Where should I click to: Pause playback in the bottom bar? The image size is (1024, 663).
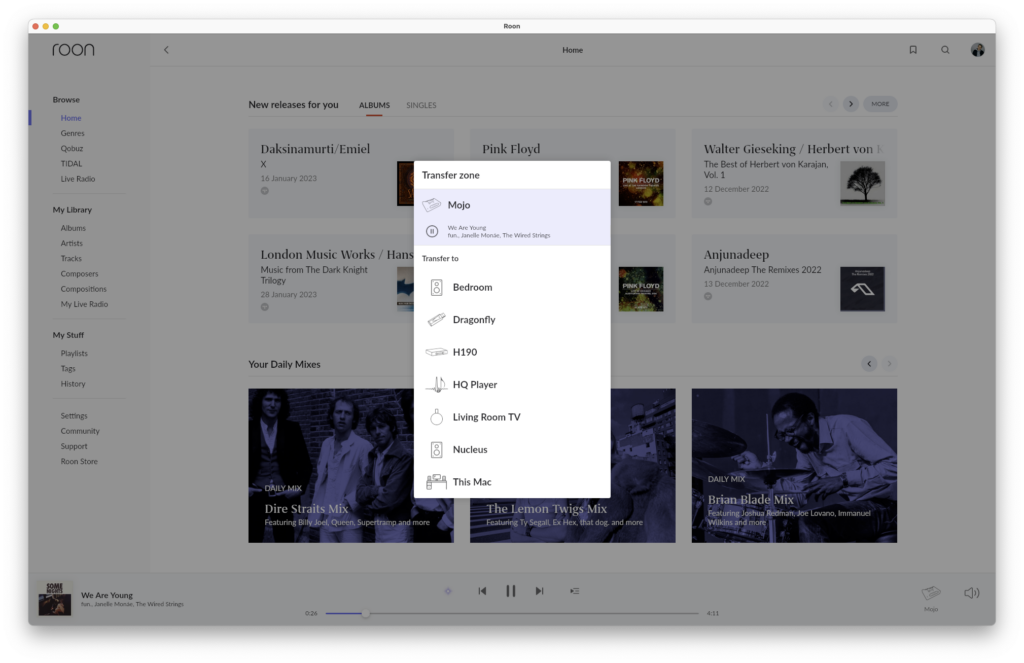(x=511, y=591)
